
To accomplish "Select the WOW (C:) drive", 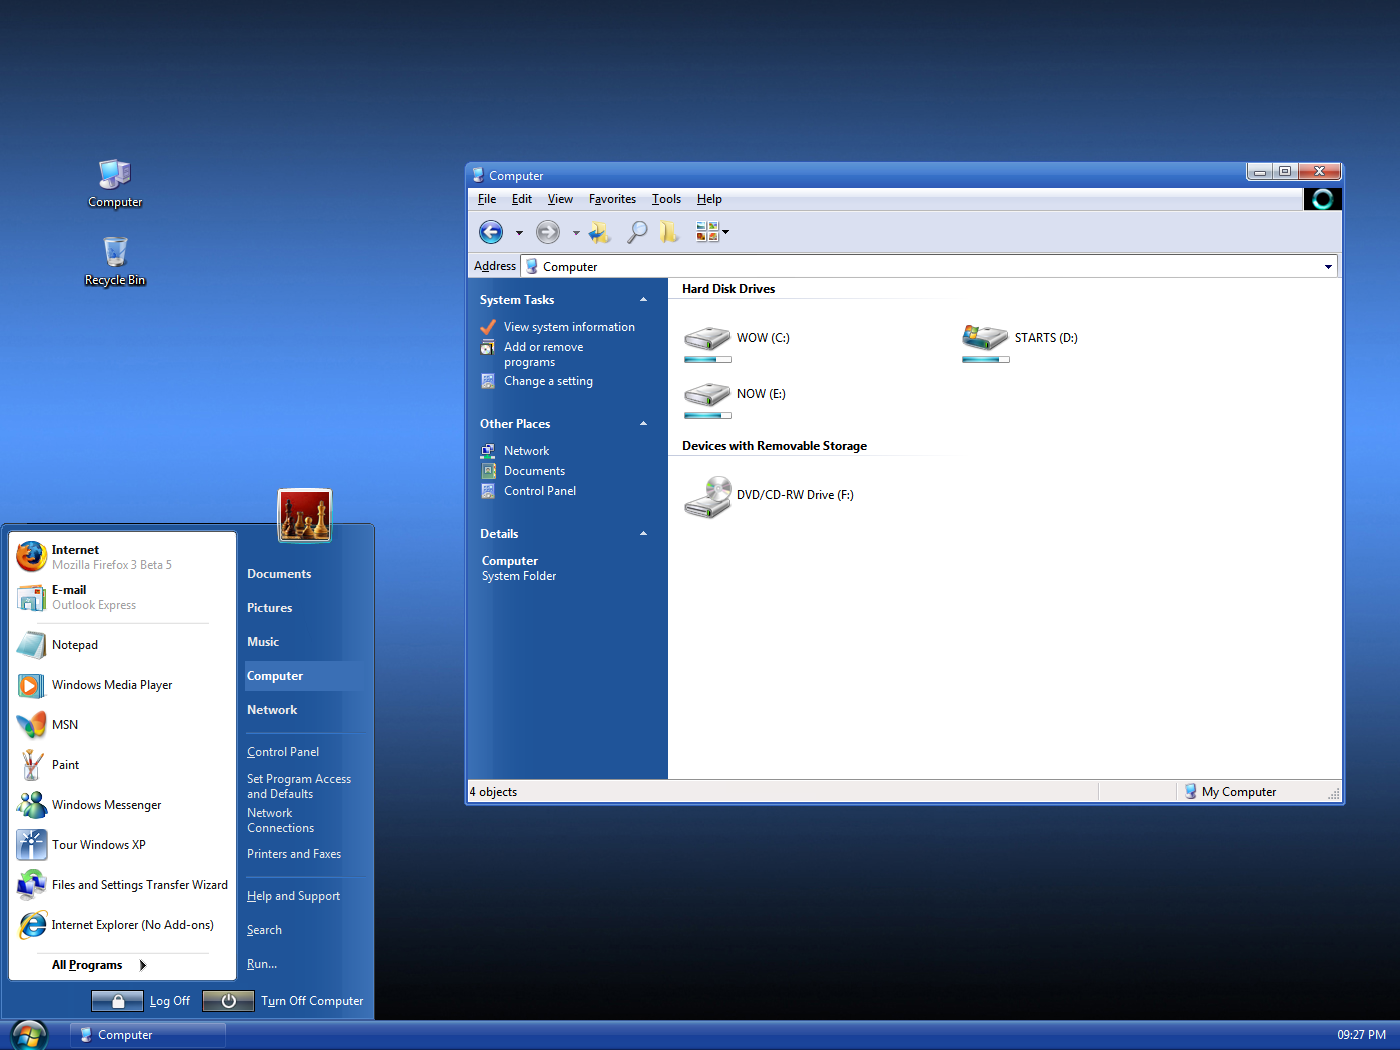I will click(738, 344).
